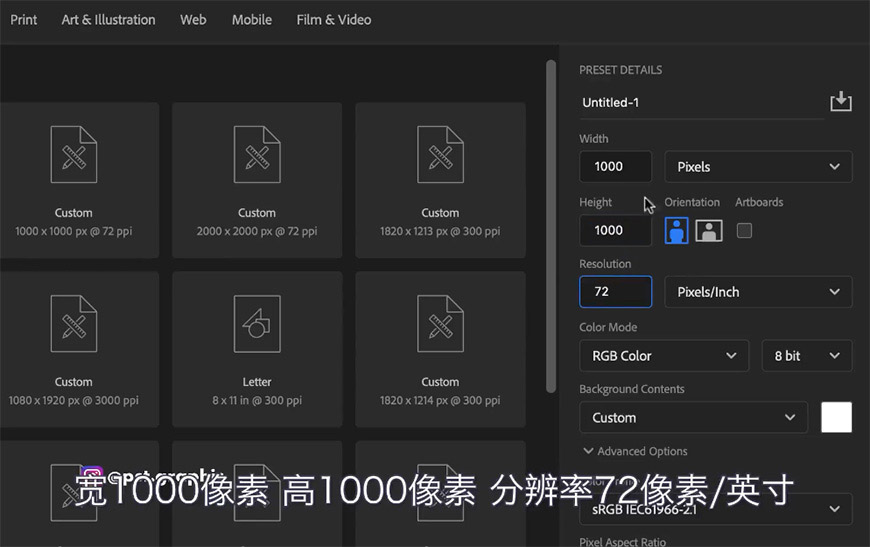Click the Letter preset shapes icon
870x547 pixels.
point(257,323)
